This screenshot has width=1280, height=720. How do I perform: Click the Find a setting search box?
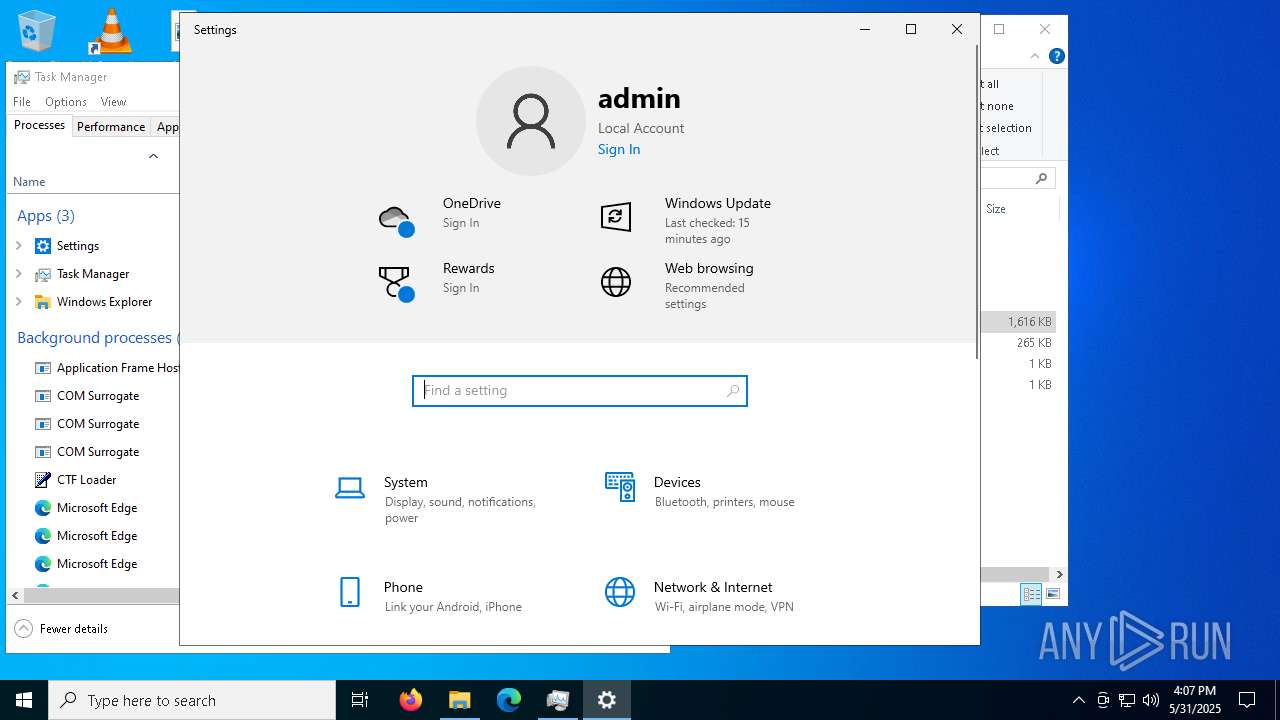[580, 391]
